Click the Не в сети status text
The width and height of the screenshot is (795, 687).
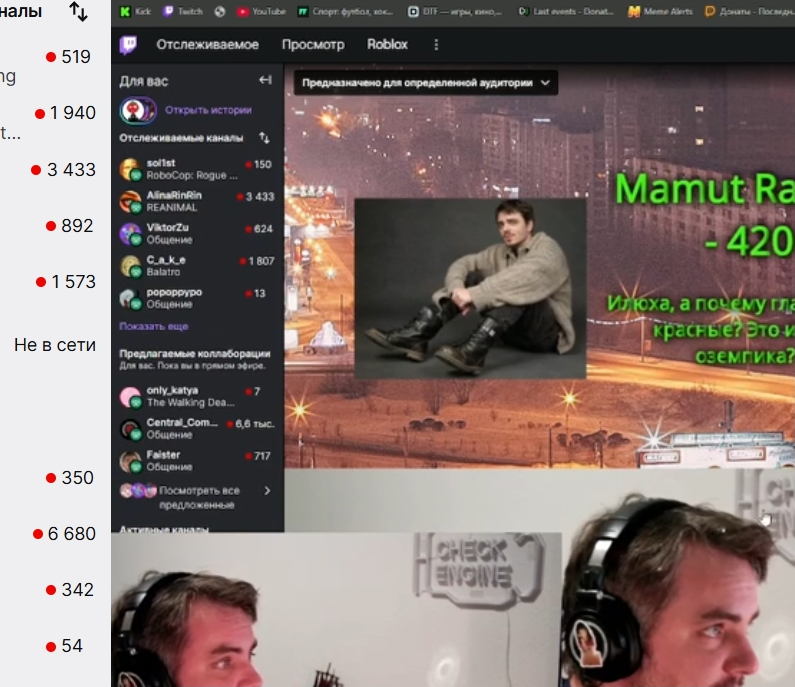click(55, 345)
